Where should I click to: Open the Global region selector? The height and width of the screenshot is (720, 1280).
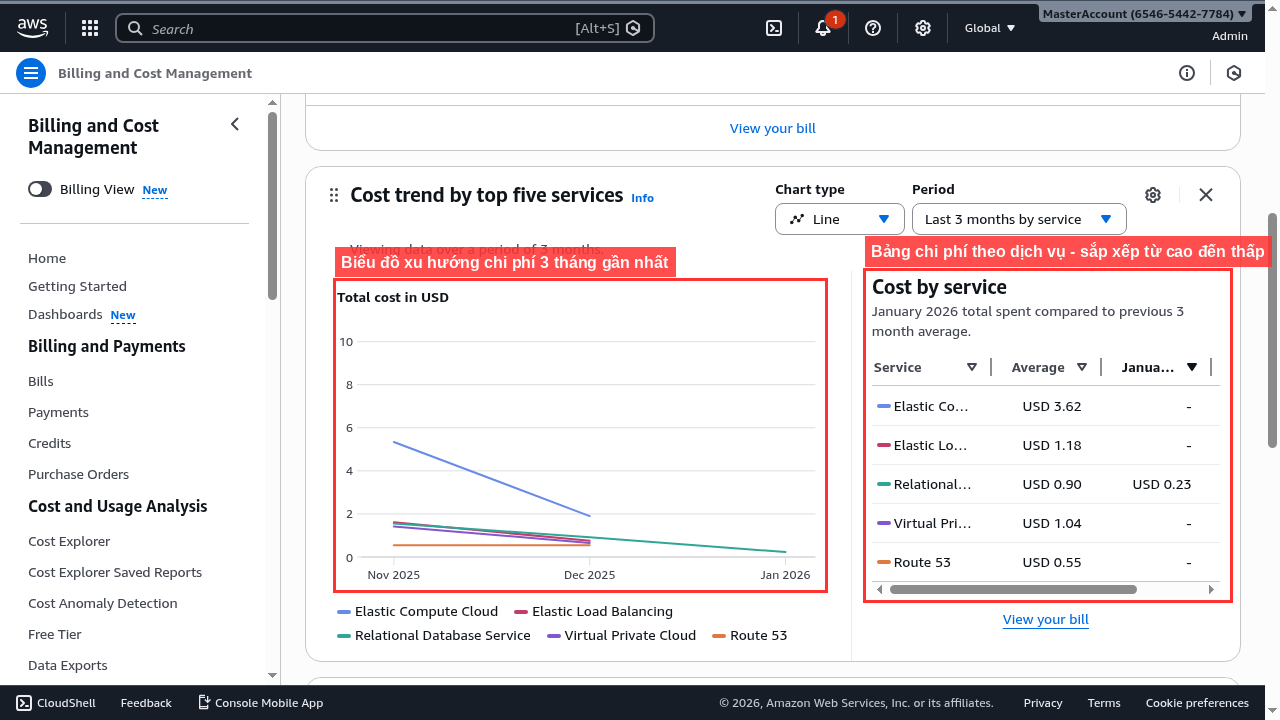(x=989, y=28)
